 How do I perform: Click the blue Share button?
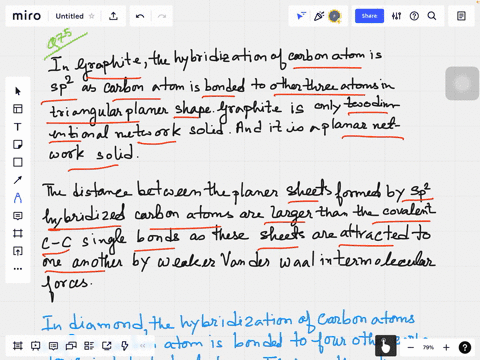pos(369,16)
